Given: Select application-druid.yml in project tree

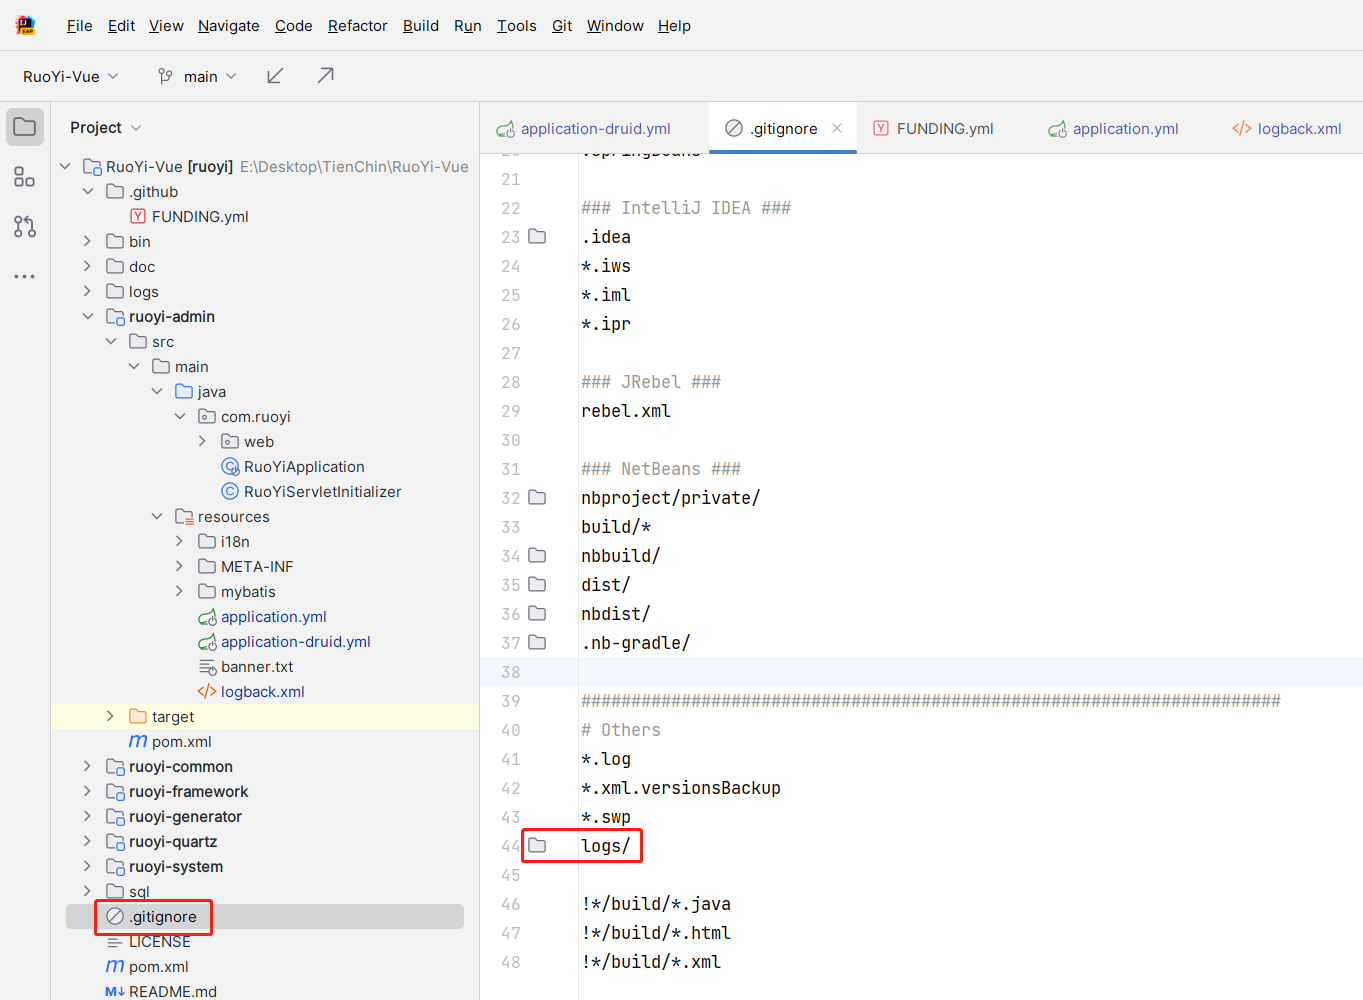Looking at the screenshot, I should coord(295,641).
